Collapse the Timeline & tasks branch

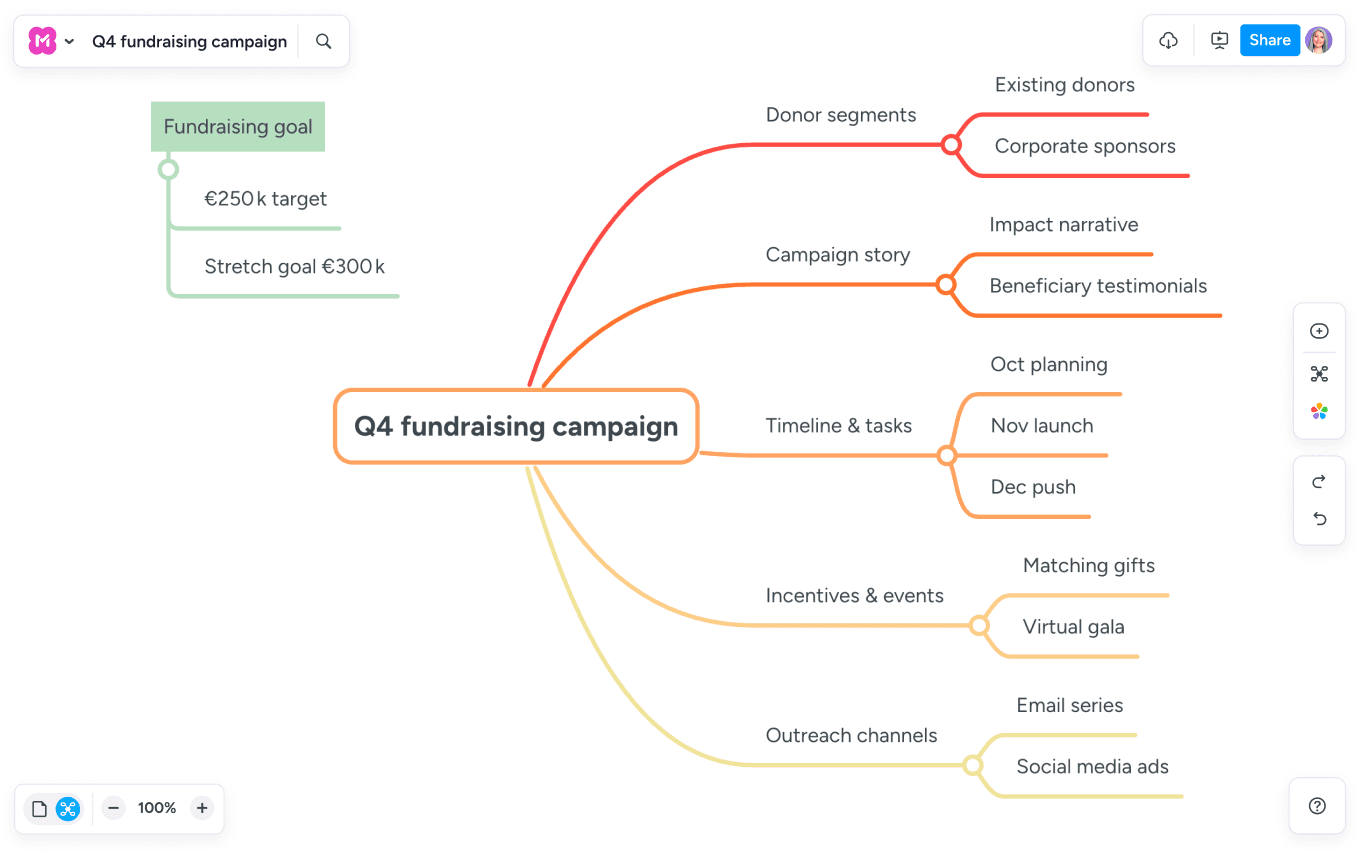[x=947, y=456]
